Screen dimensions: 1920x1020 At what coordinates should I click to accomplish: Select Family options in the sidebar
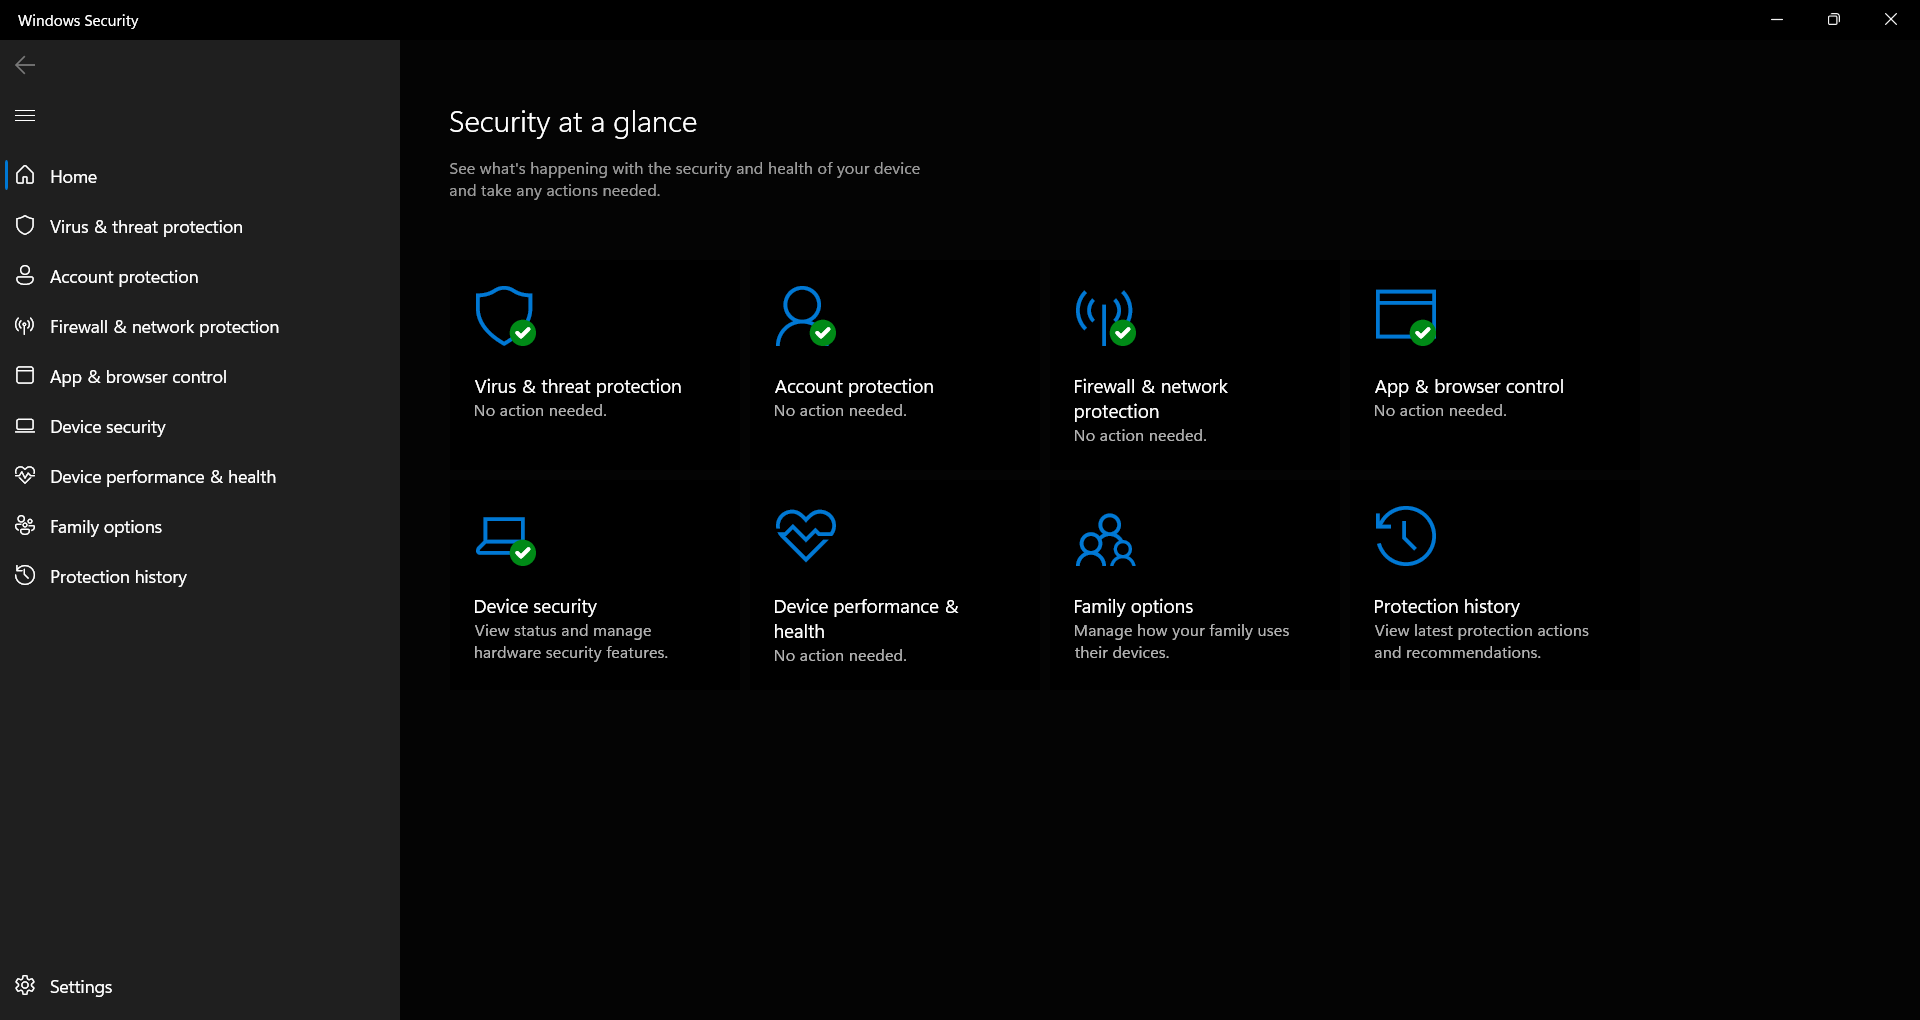[x=106, y=527]
